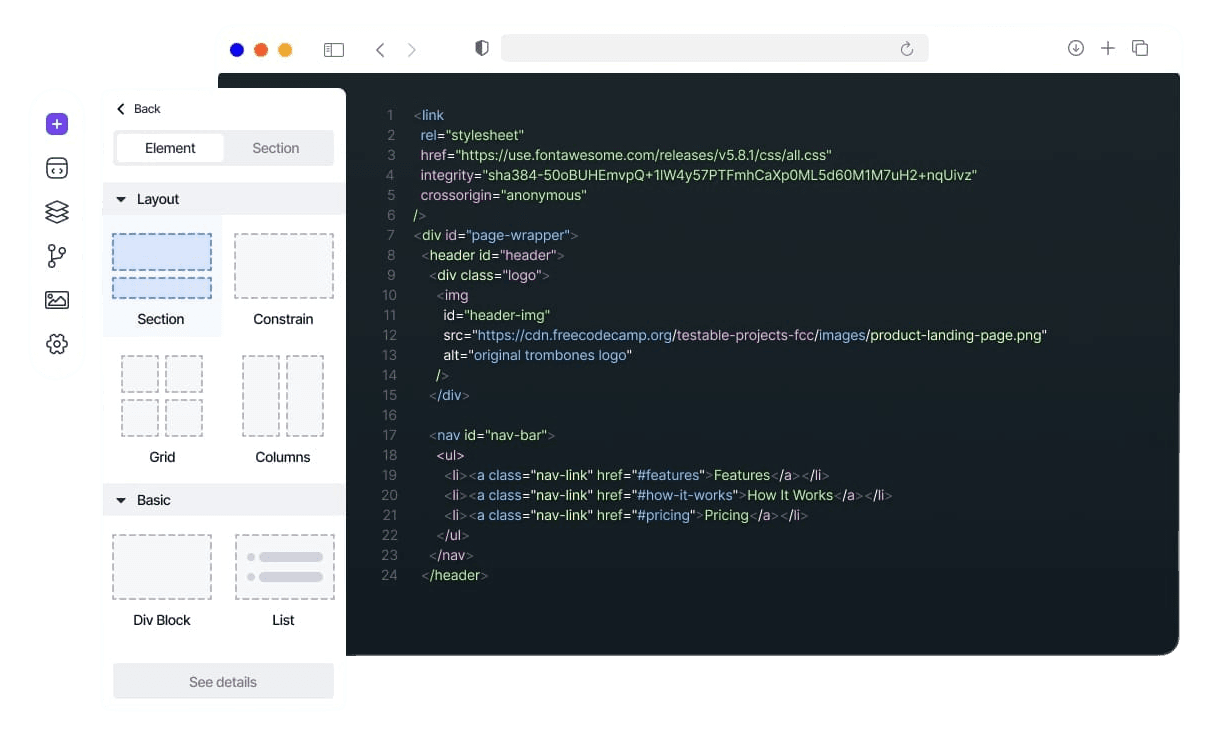Screen dimensions: 1232x755
Task: Click the See details button
Action: pyautogui.click(x=223, y=681)
